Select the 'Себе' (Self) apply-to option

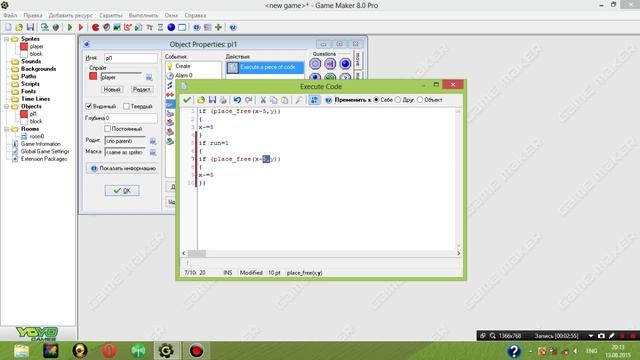[x=376, y=100]
